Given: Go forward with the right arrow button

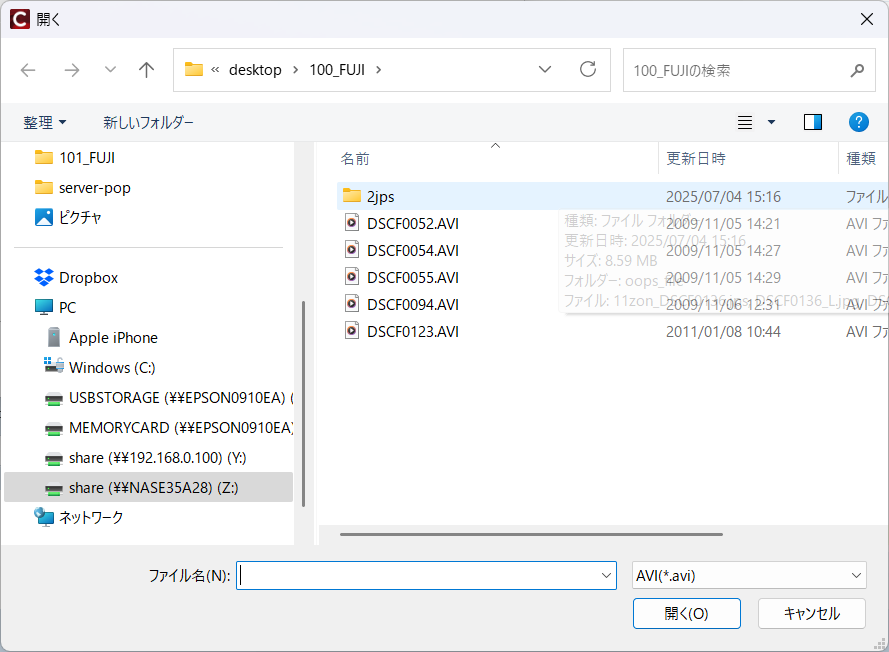Looking at the screenshot, I should (x=72, y=70).
